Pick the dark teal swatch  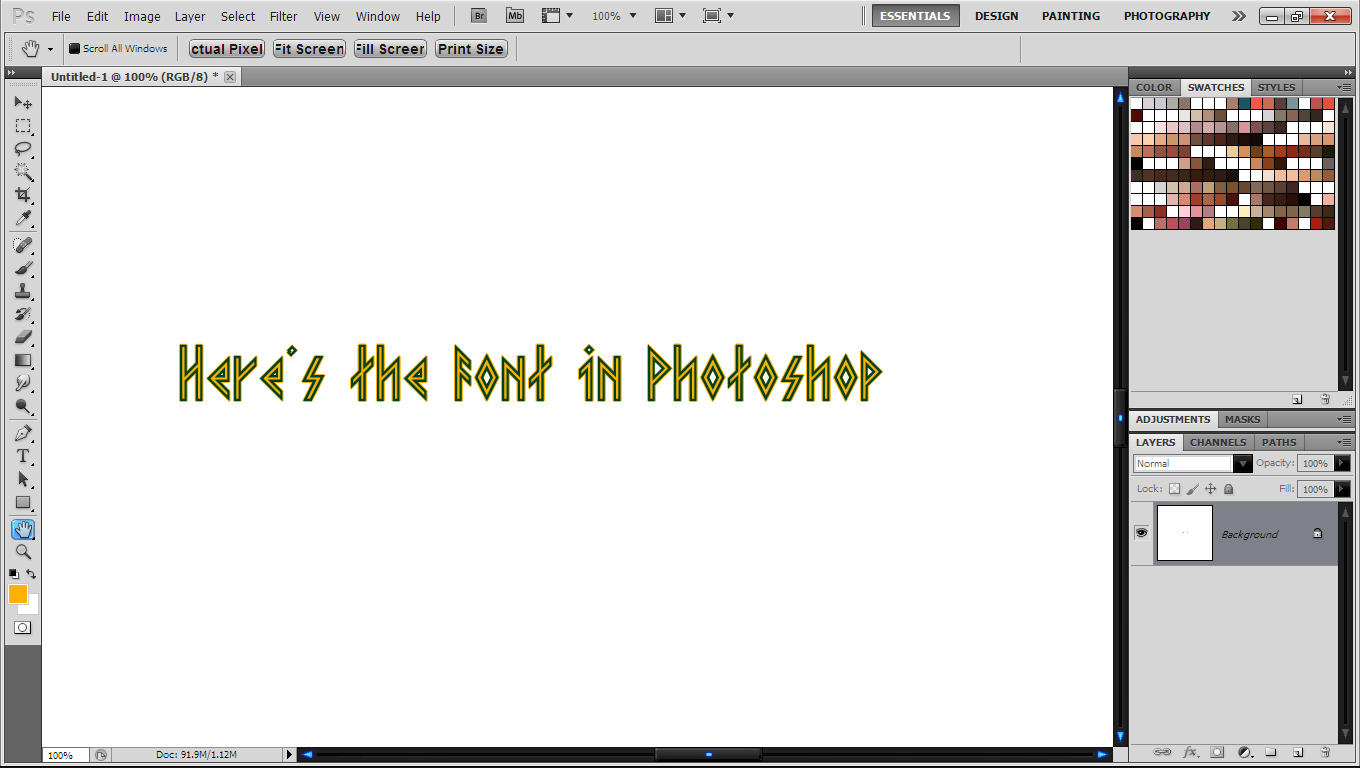click(x=1245, y=103)
